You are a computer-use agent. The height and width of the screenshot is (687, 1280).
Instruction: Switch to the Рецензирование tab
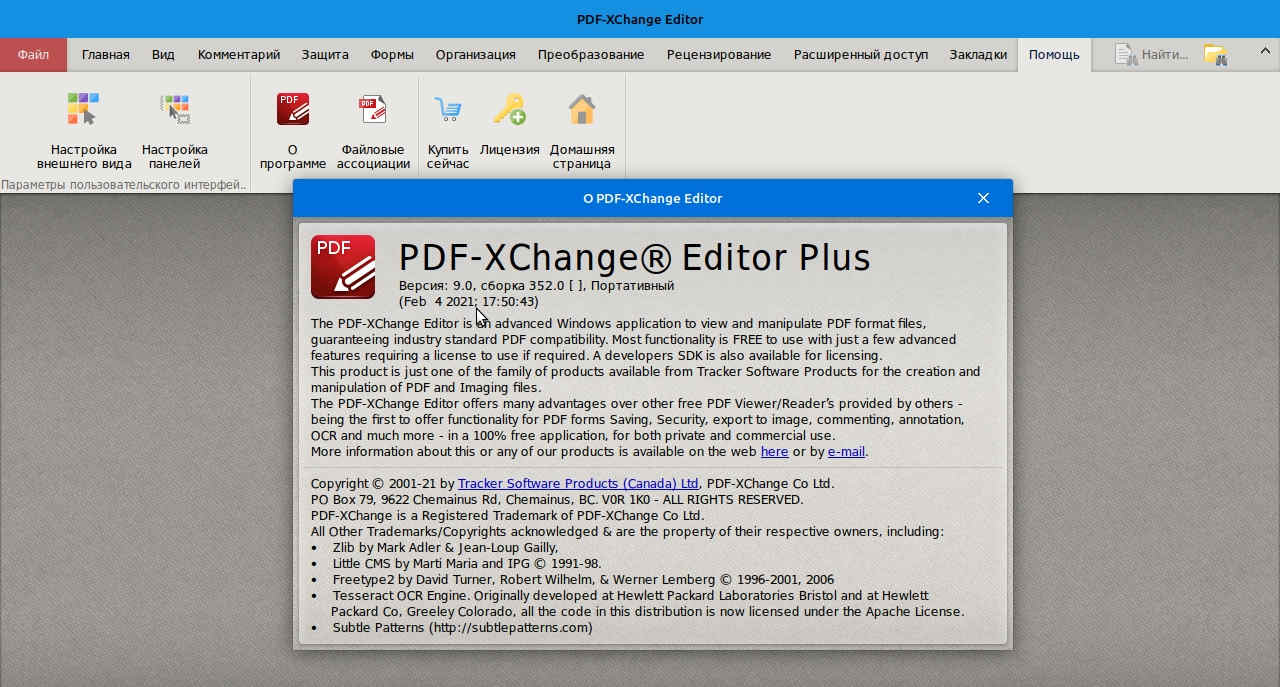coord(719,55)
